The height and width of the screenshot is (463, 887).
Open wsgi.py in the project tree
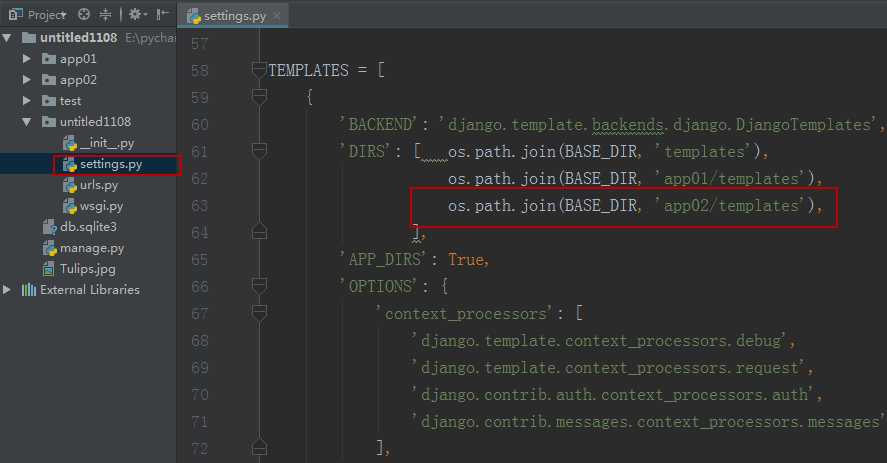(x=101, y=206)
